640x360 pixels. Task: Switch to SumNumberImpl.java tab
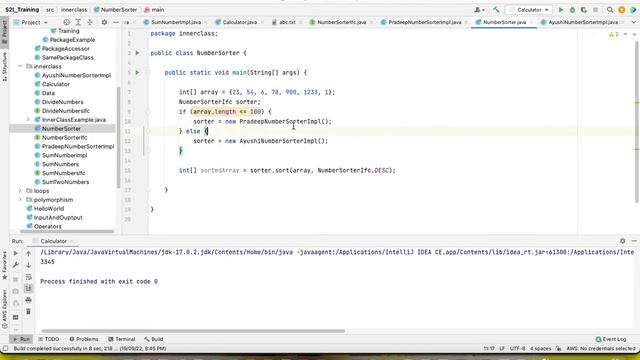pyautogui.click(x=175, y=22)
